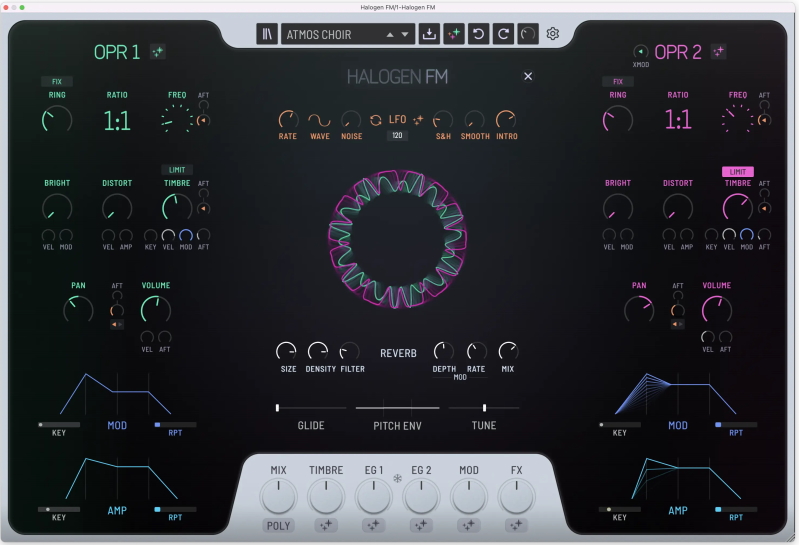Redo the last change
This screenshot has width=799, height=545.
tap(503, 34)
